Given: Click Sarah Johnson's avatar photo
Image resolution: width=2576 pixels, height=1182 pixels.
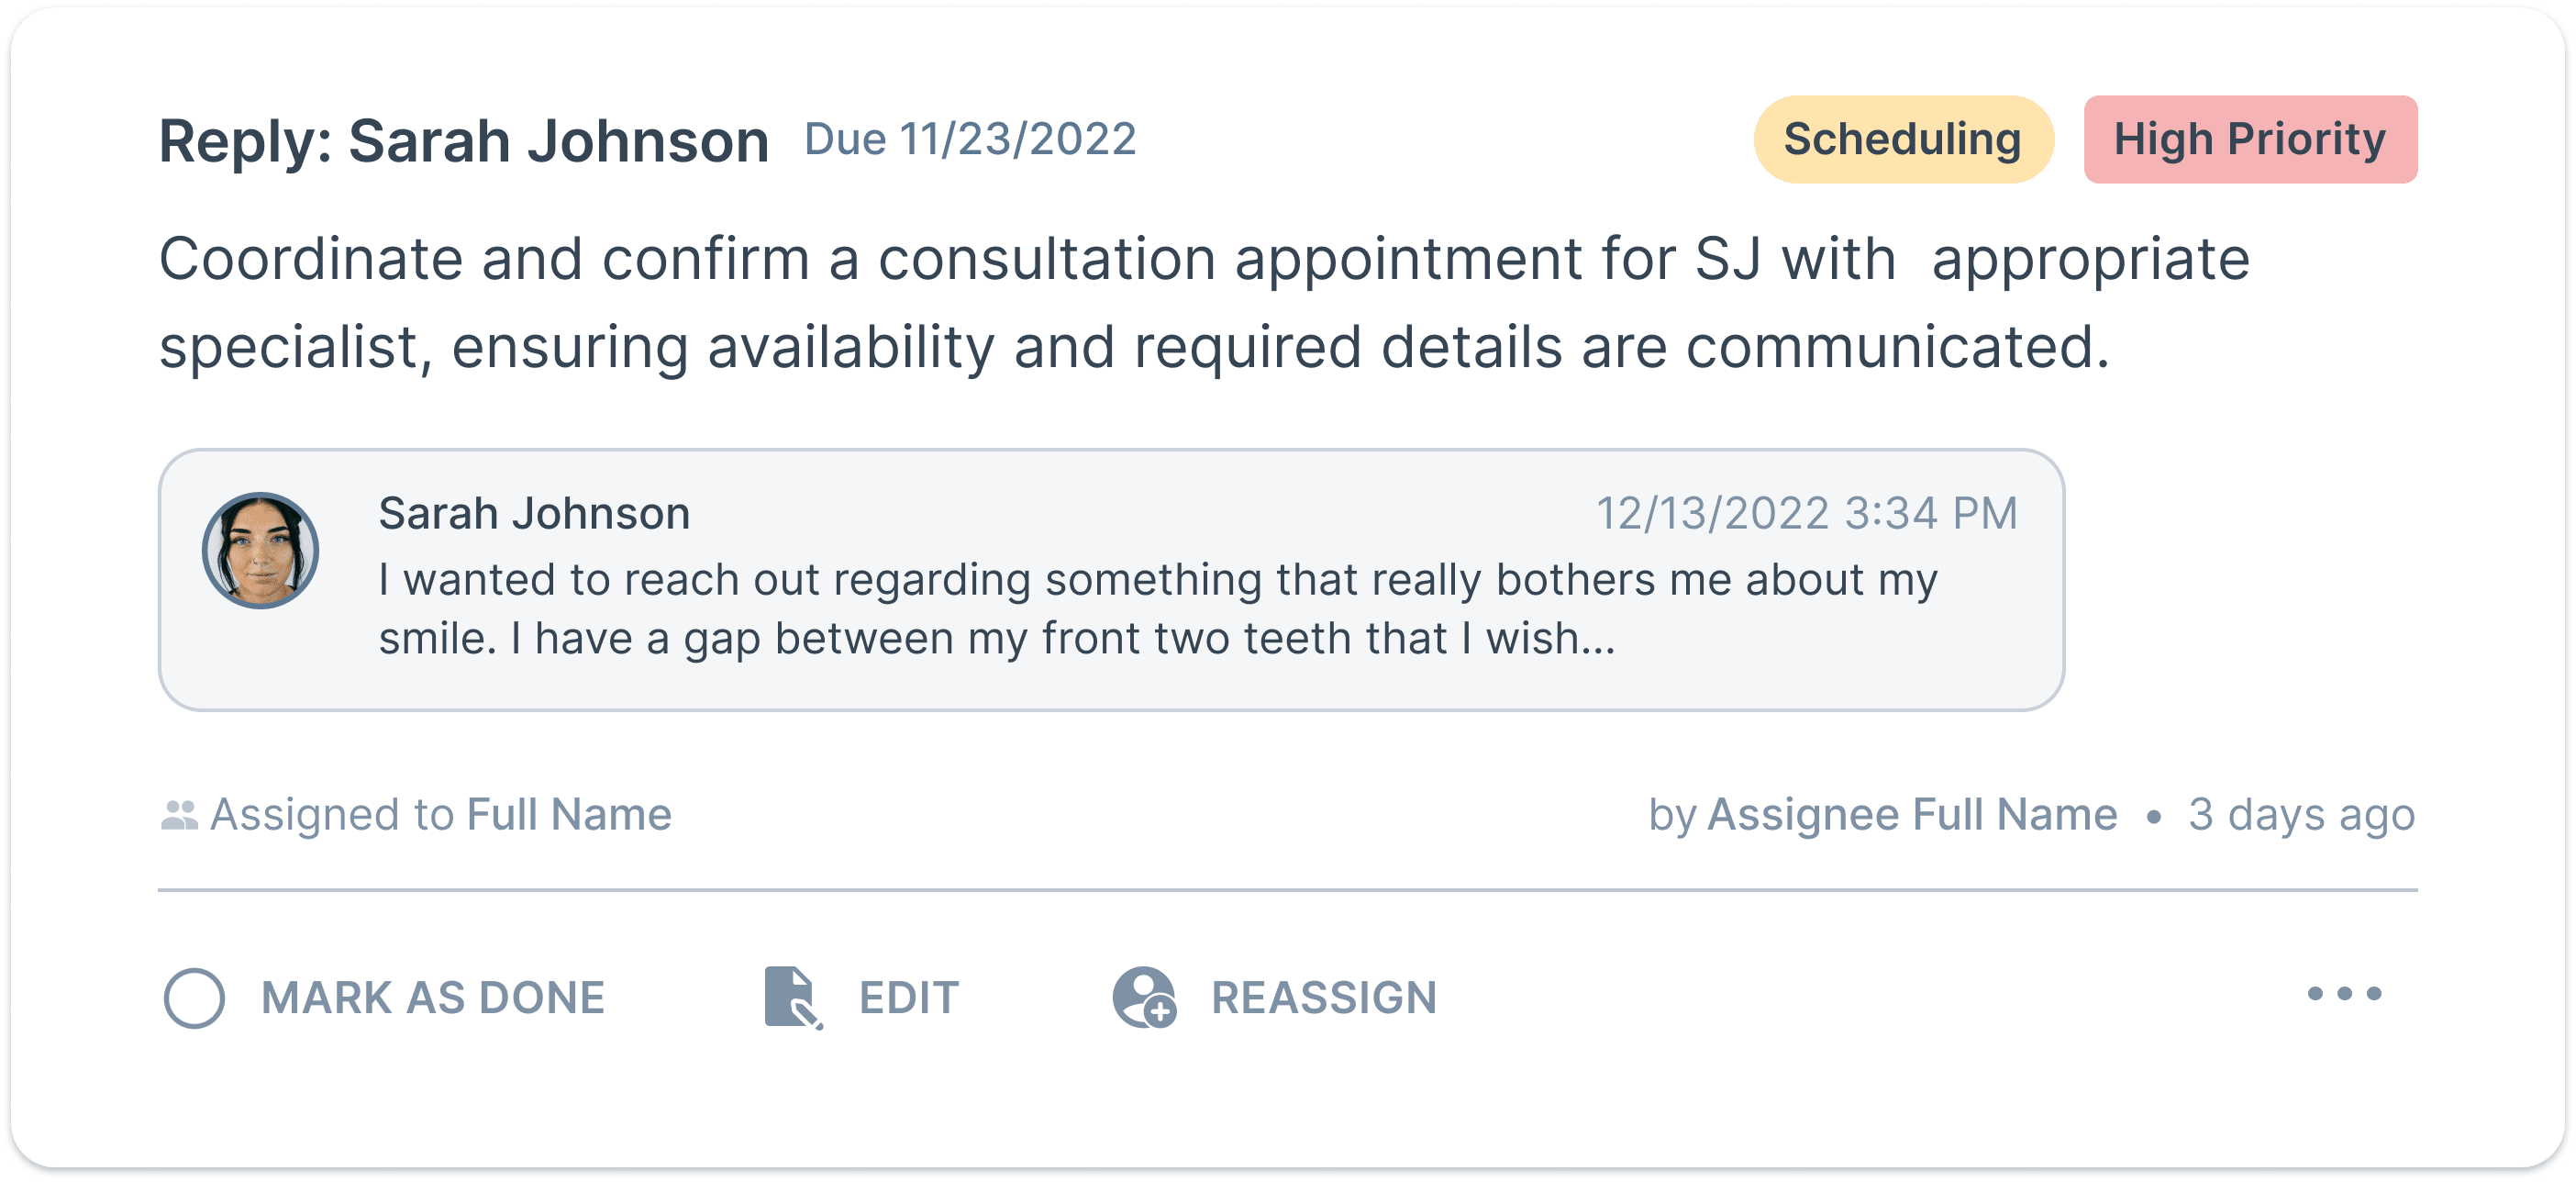Looking at the screenshot, I should click(260, 550).
